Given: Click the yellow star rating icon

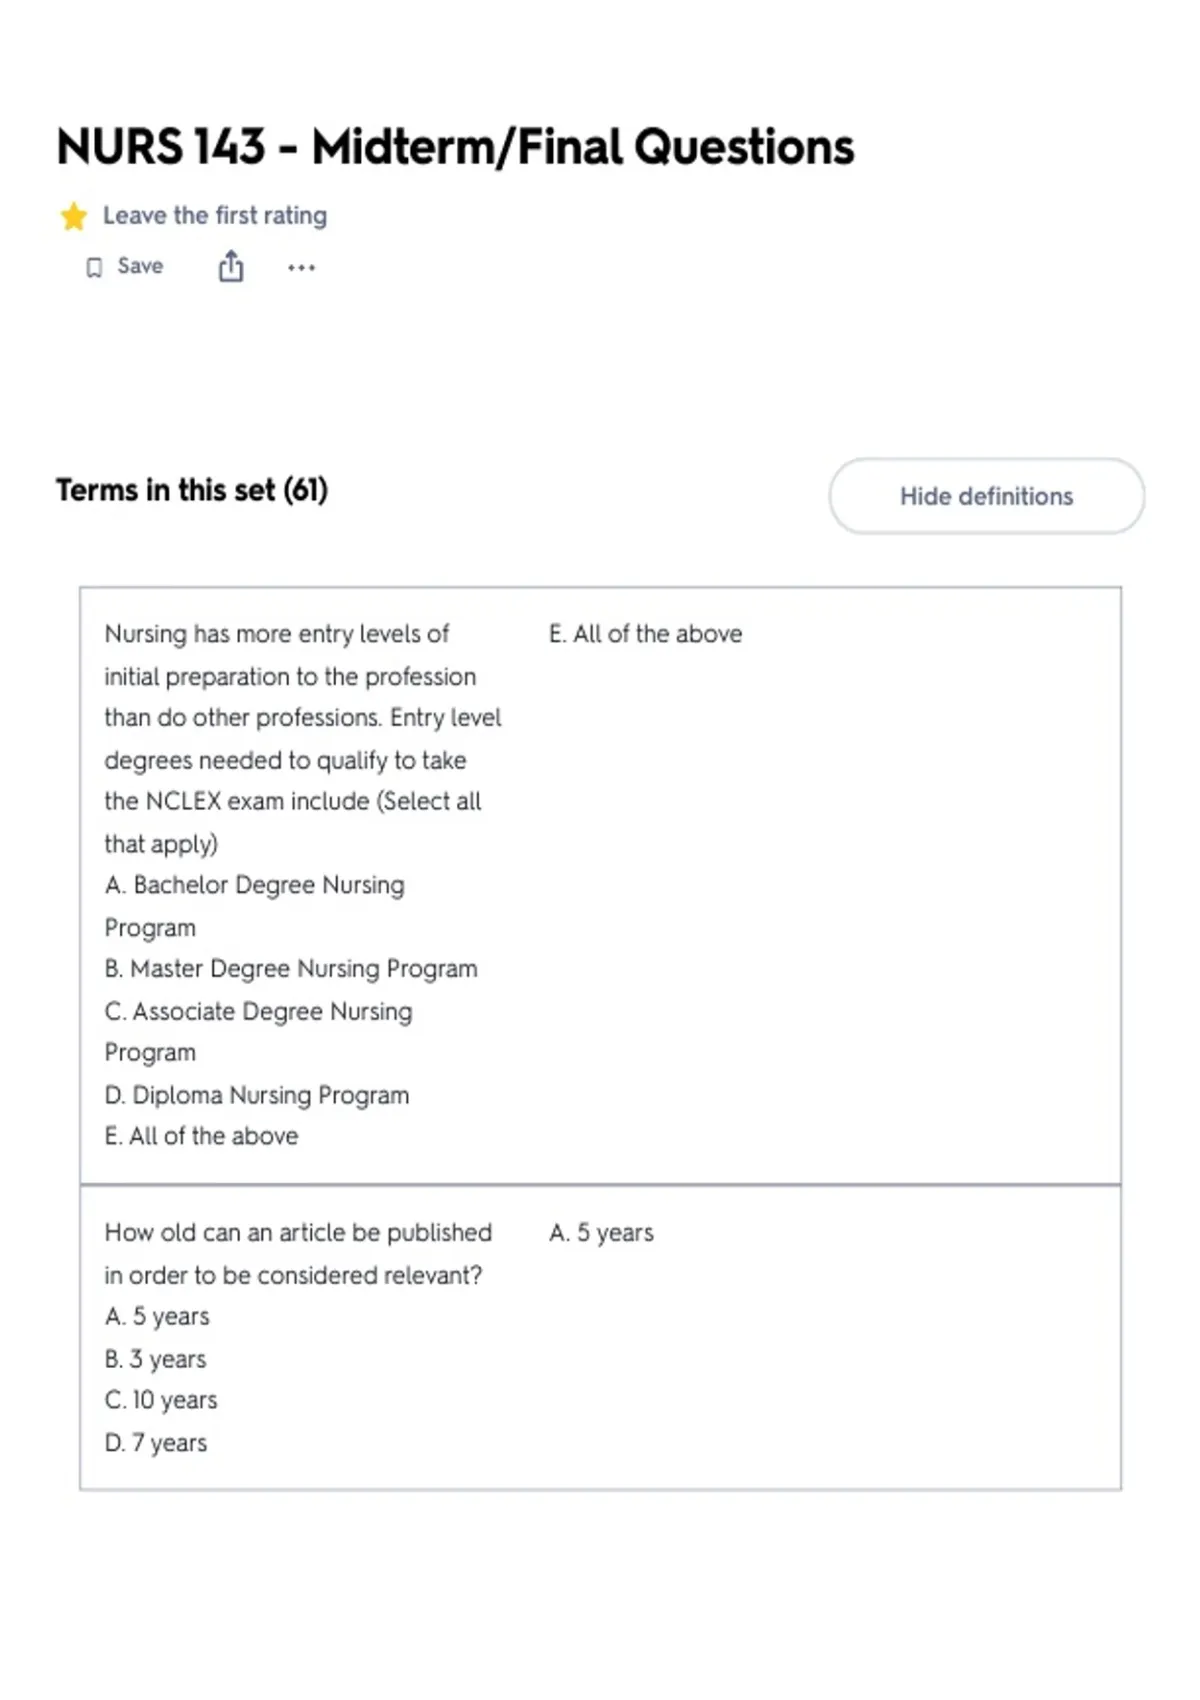Looking at the screenshot, I should [x=73, y=216].
